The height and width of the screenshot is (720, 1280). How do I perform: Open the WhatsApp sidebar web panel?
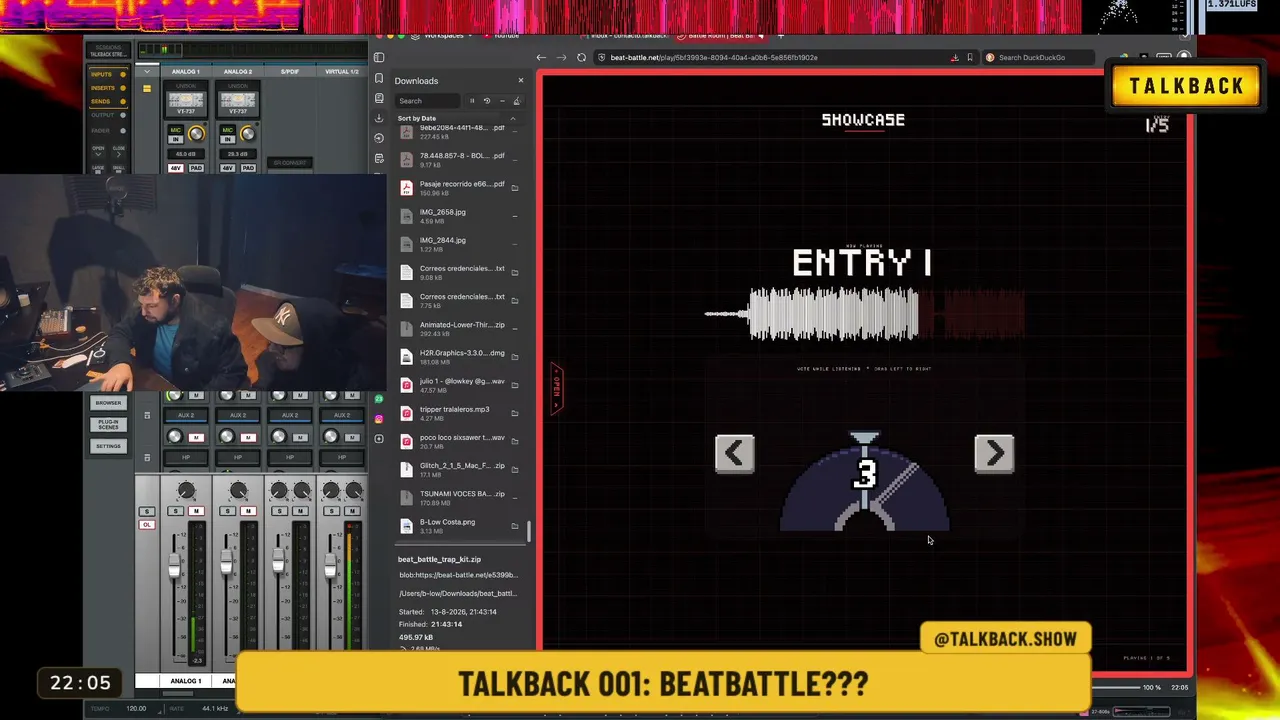(379, 398)
